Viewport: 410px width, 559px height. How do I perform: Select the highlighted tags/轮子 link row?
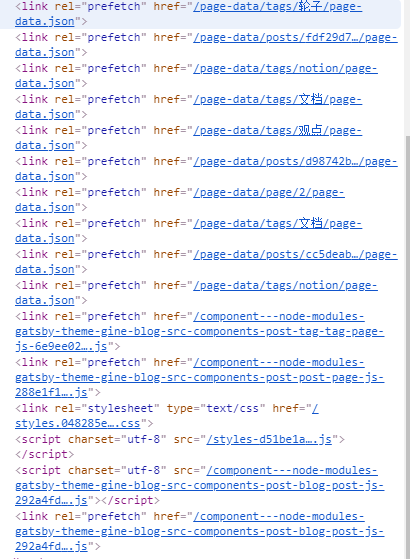click(x=200, y=14)
